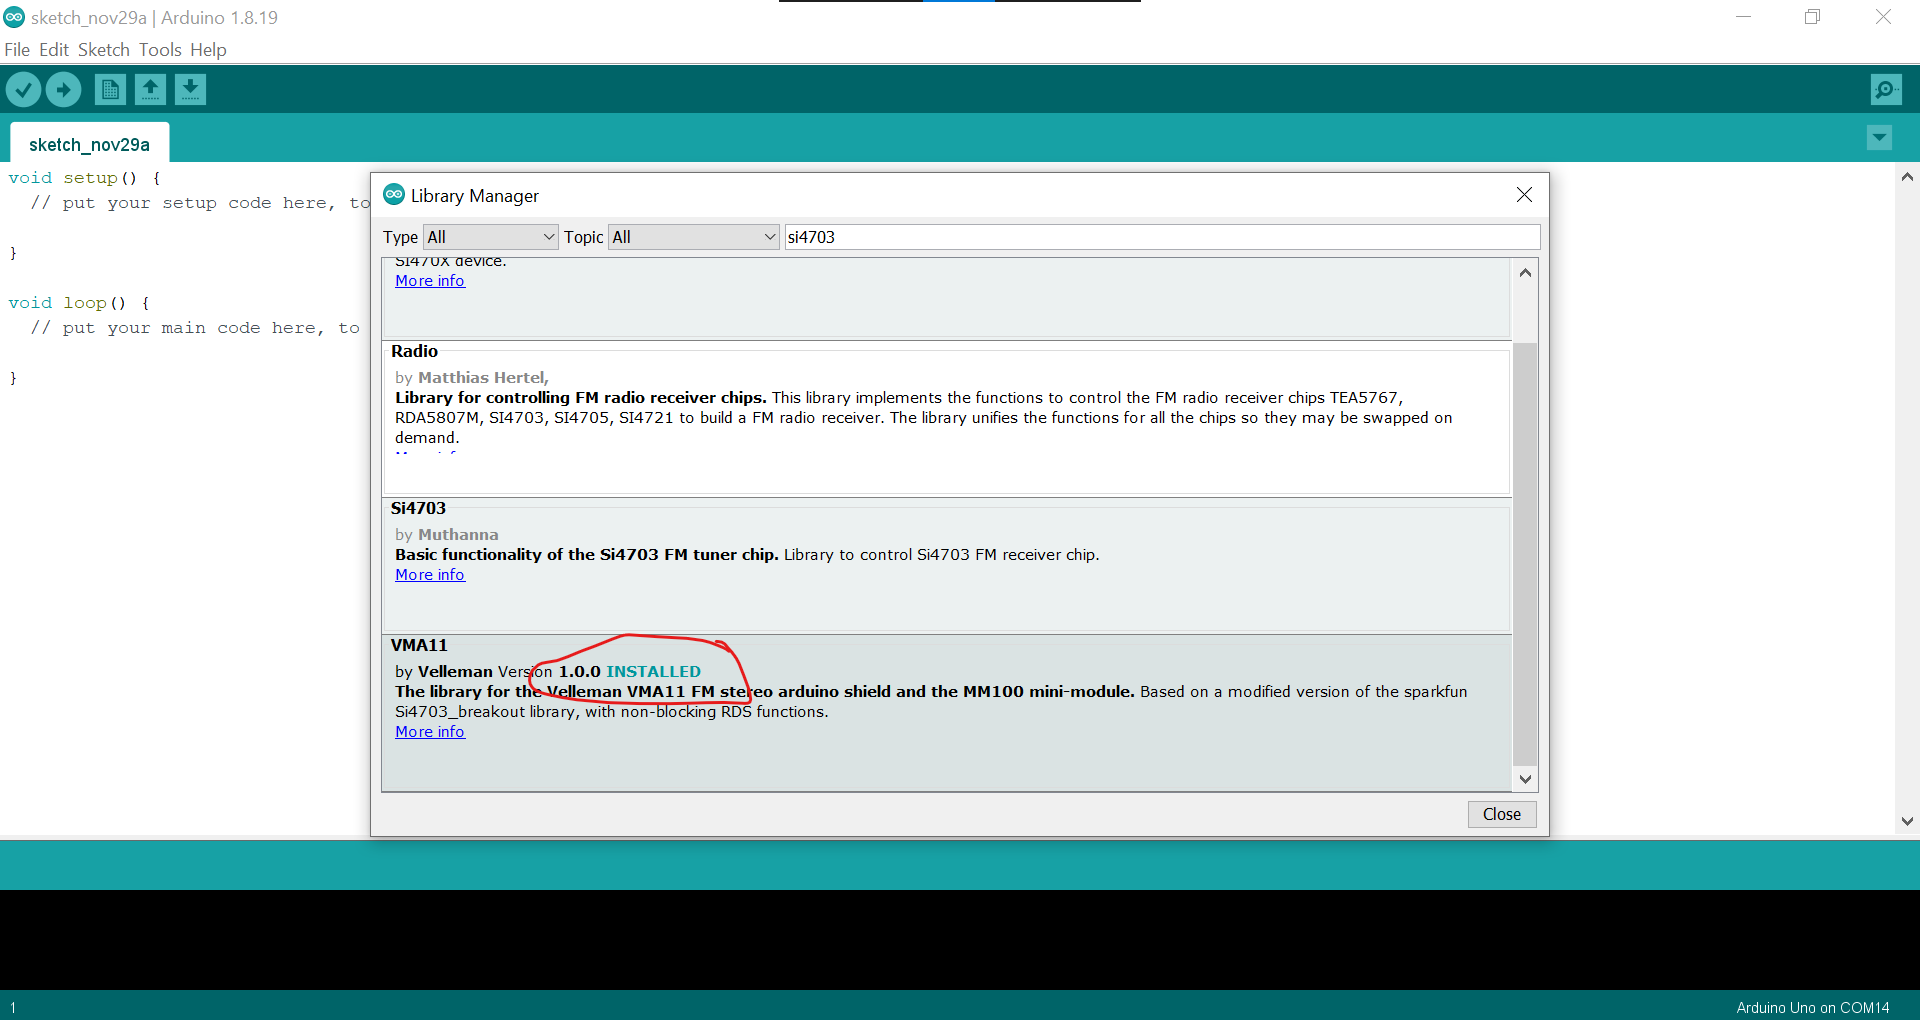
Task: Click the Save sketch down-arrow icon
Action: pyautogui.click(x=190, y=90)
